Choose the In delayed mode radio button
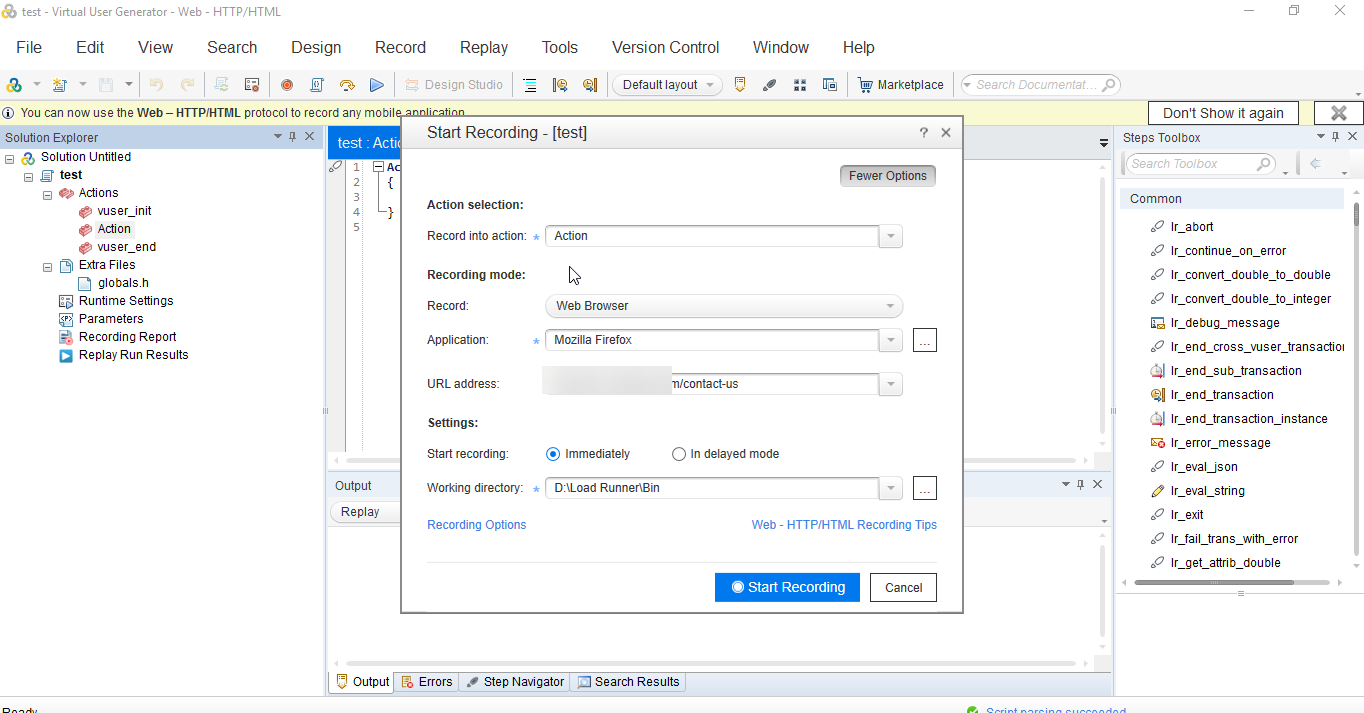 pos(679,453)
